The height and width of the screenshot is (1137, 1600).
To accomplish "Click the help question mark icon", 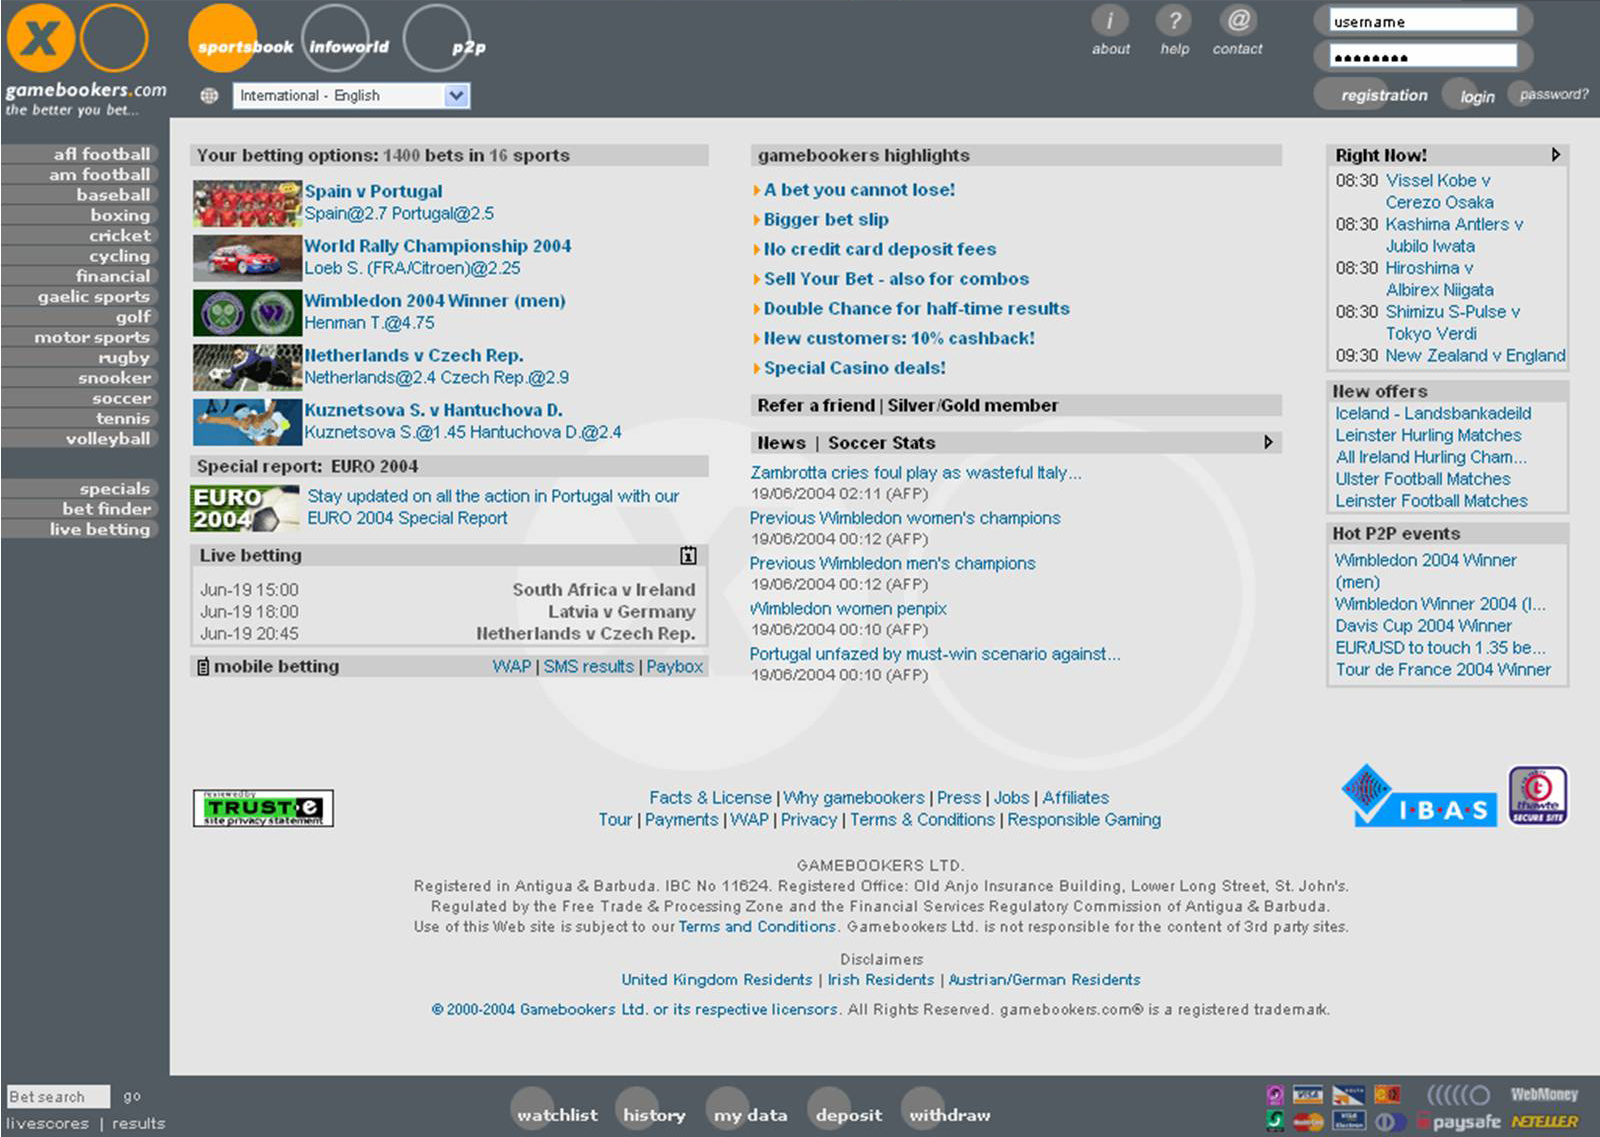I will (1174, 21).
